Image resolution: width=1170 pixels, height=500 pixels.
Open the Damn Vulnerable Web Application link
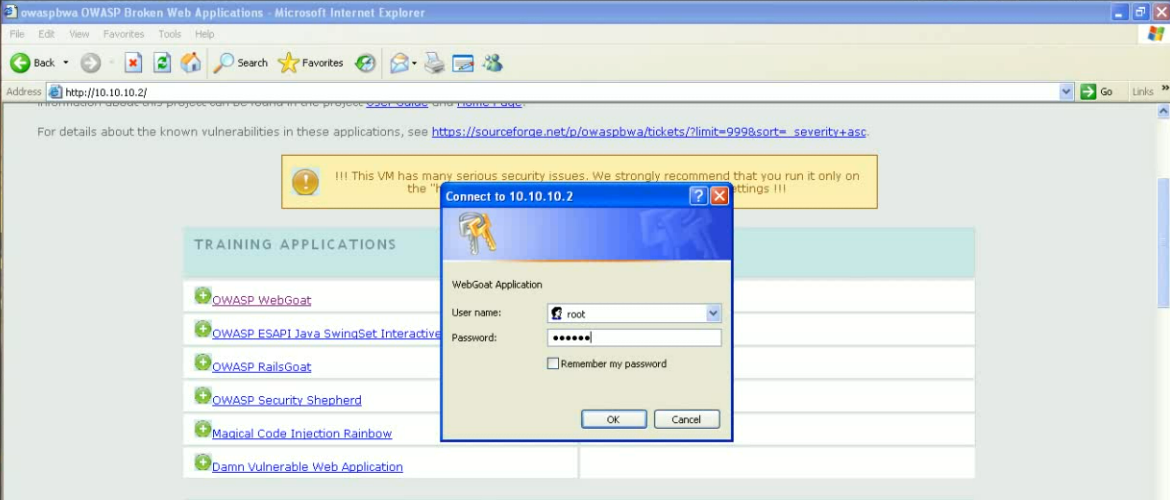coord(307,467)
